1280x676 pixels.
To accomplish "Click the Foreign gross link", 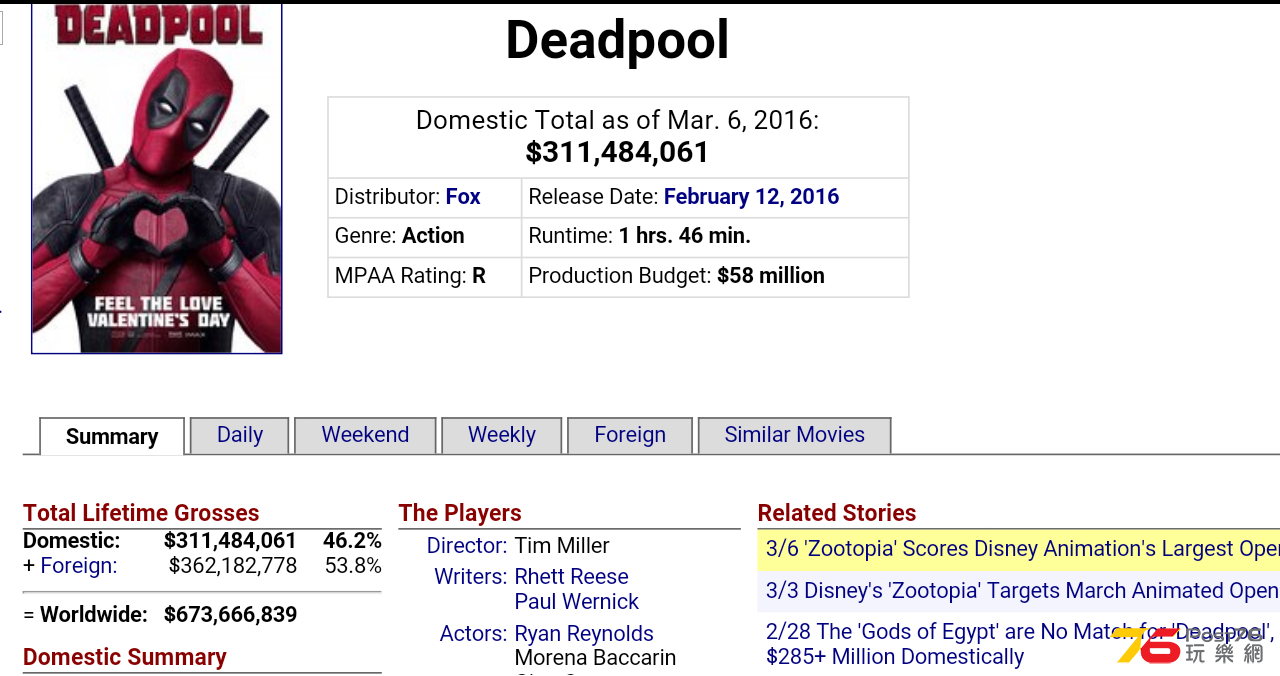I will 79,566.
